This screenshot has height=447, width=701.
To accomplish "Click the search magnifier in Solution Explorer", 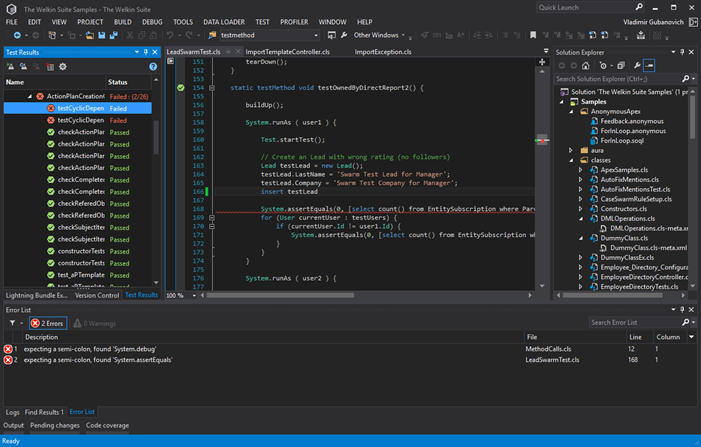I will click(x=686, y=79).
